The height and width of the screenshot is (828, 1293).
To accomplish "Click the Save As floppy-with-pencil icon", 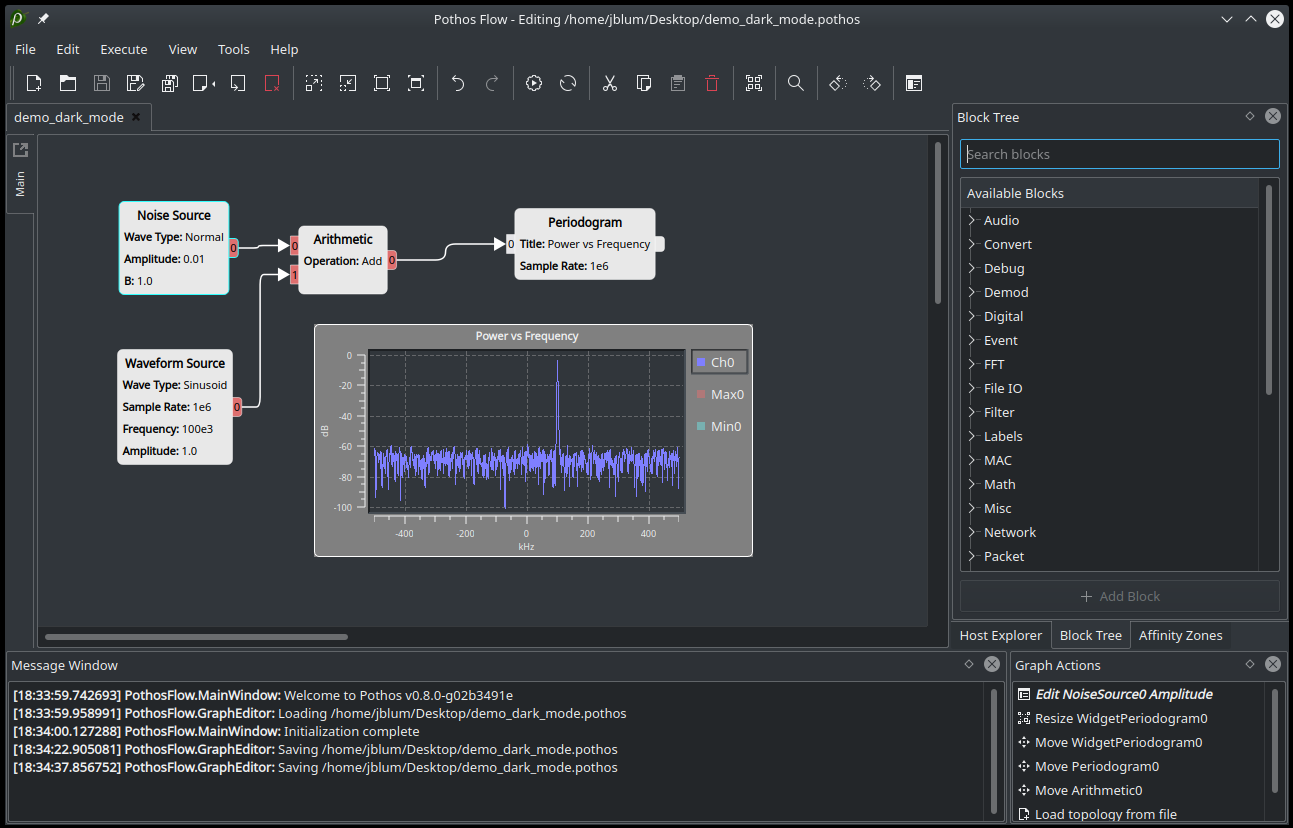I will pos(136,83).
